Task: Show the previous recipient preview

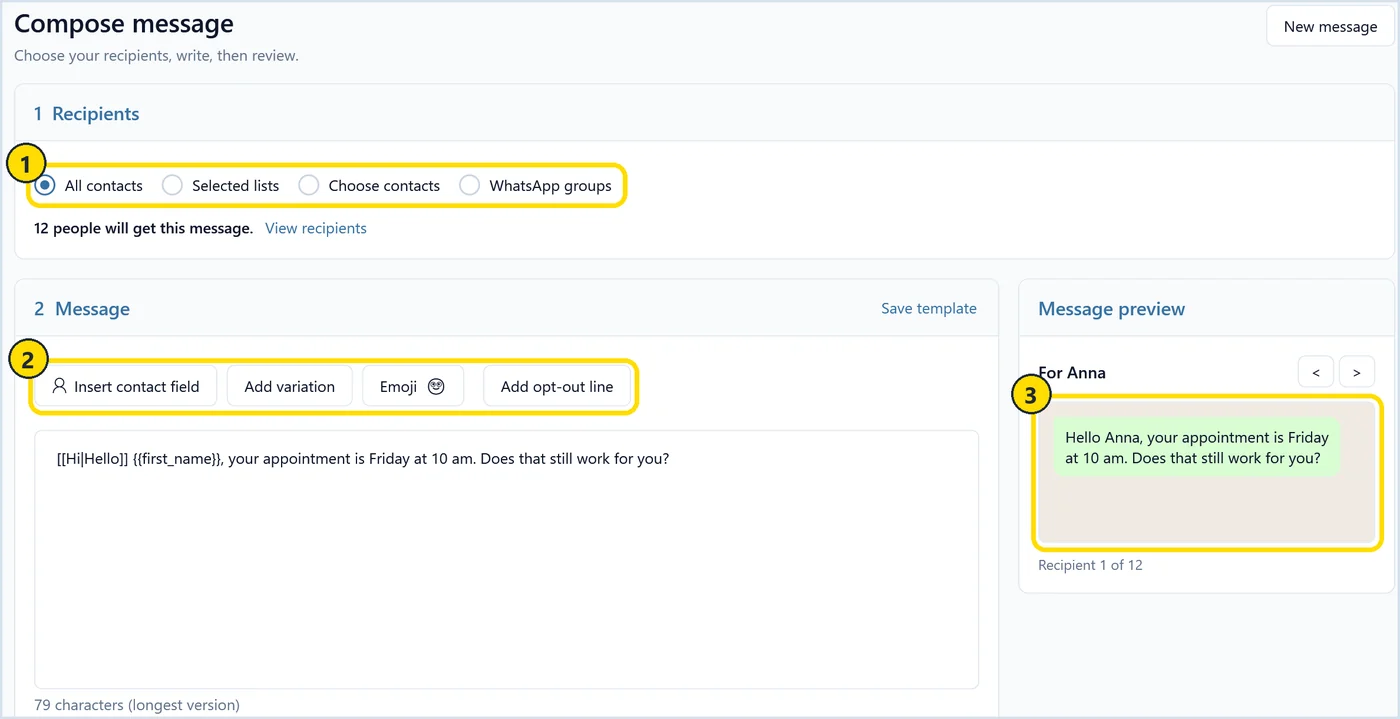Action: [x=1316, y=372]
